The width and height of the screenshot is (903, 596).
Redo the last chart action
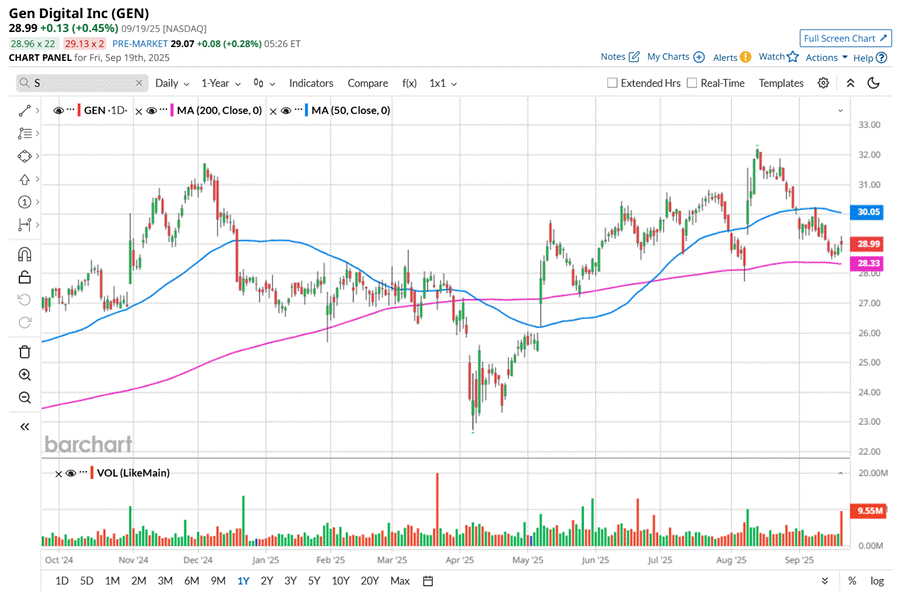(24, 322)
